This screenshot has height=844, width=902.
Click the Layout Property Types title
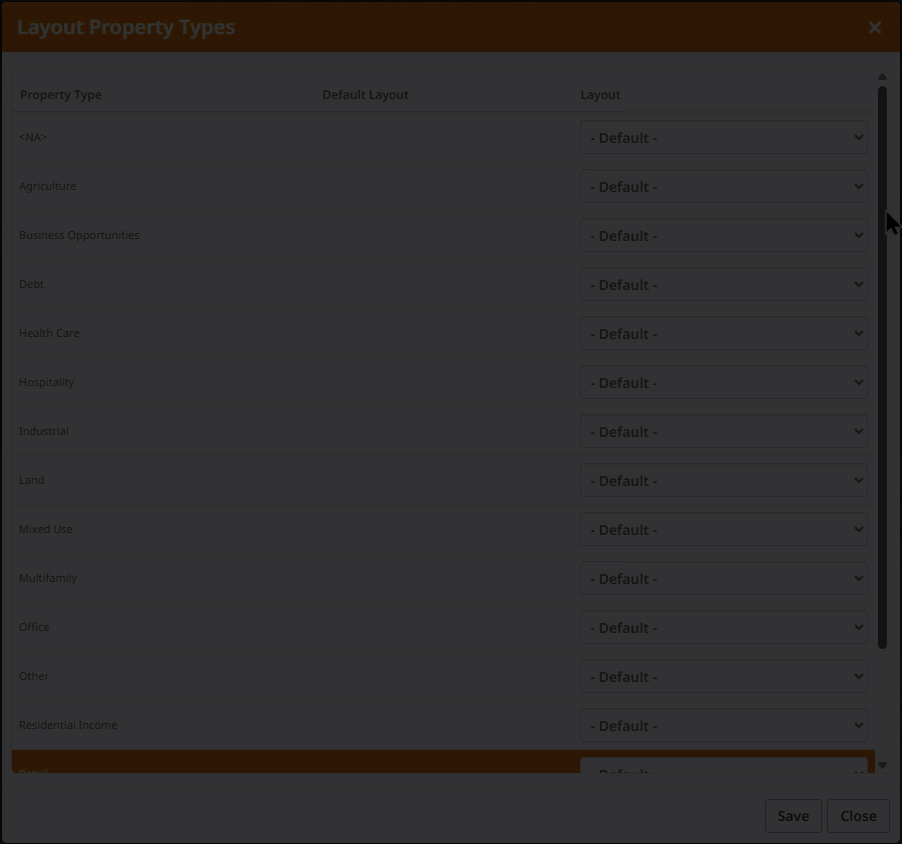click(x=126, y=28)
